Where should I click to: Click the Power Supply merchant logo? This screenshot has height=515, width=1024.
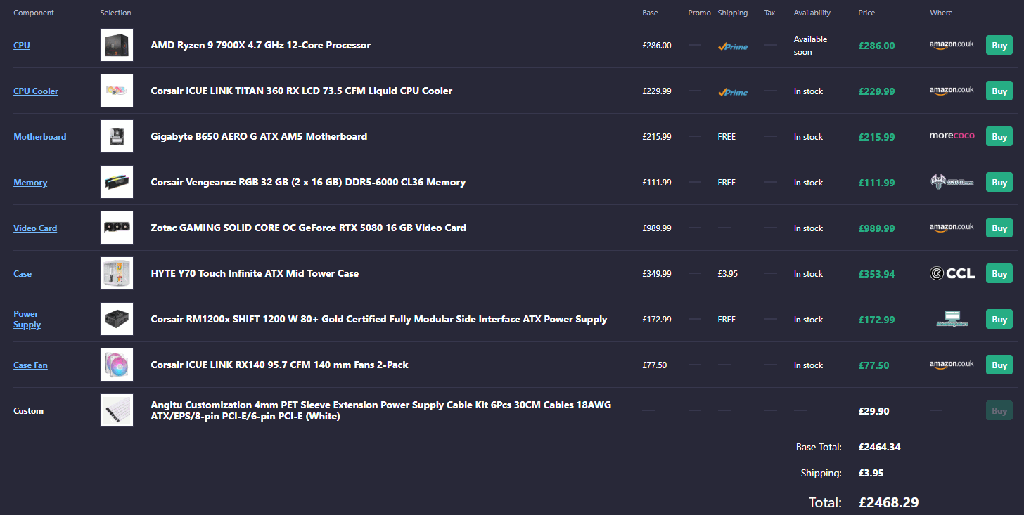tap(952, 319)
